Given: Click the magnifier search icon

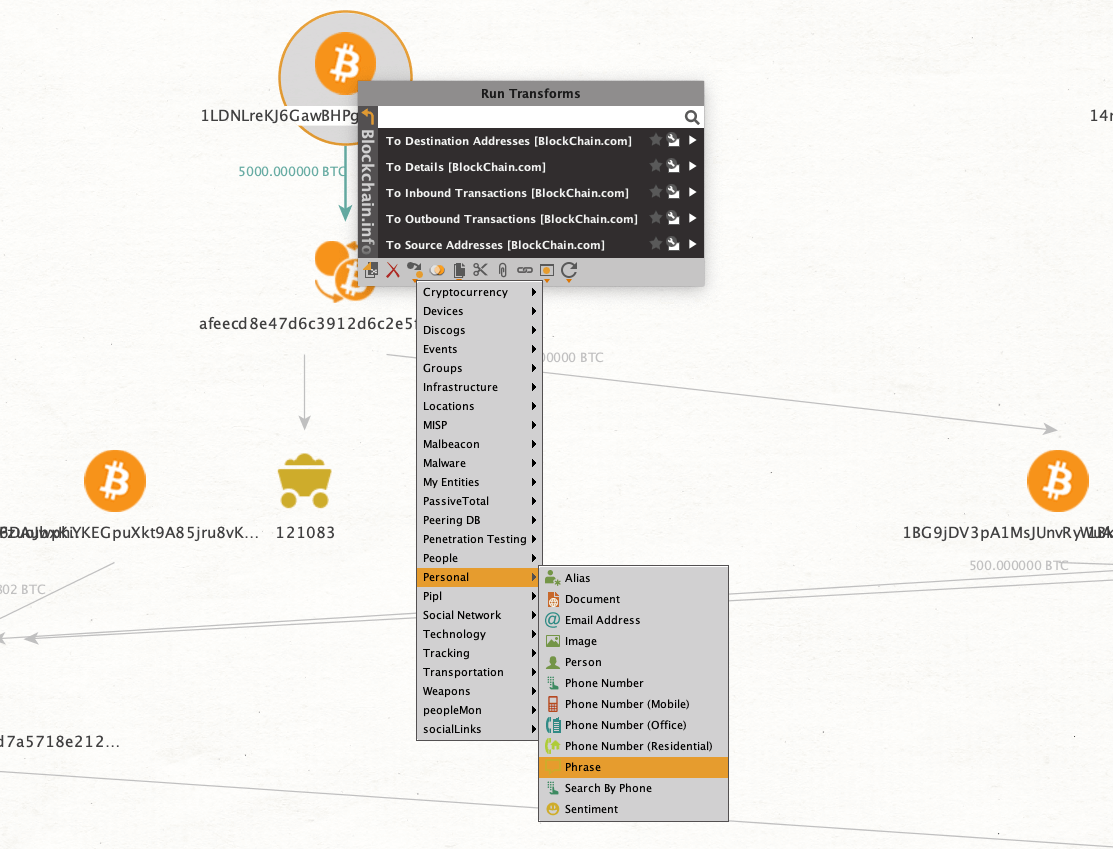Looking at the screenshot, I should point(691,117).
